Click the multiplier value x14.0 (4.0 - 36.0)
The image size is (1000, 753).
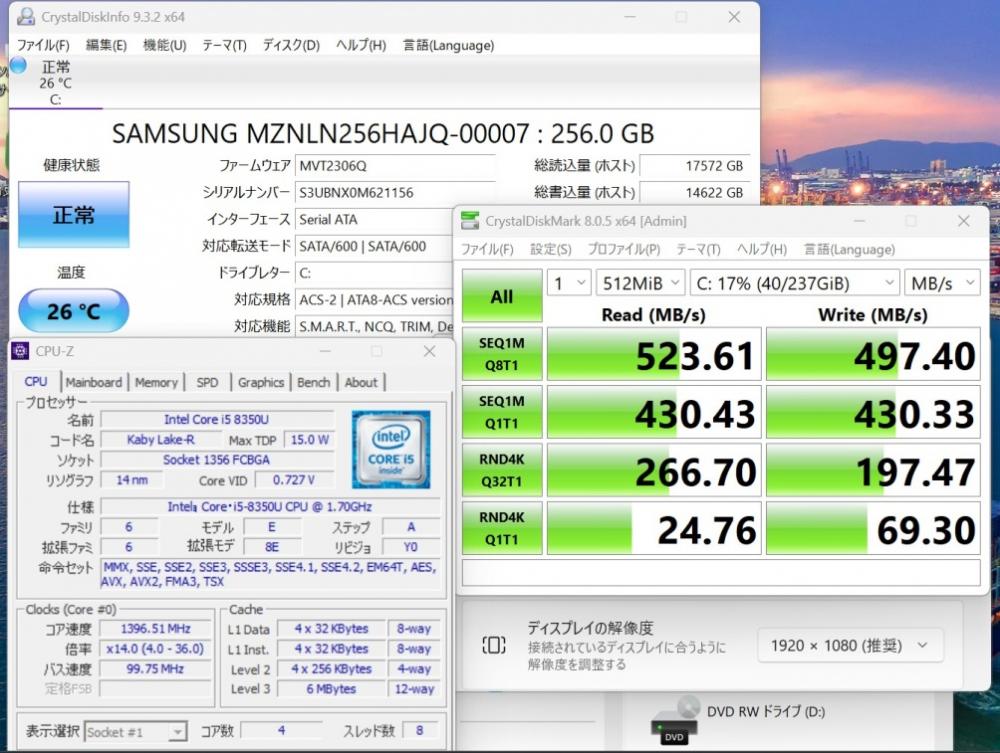[x=156, y=649]
